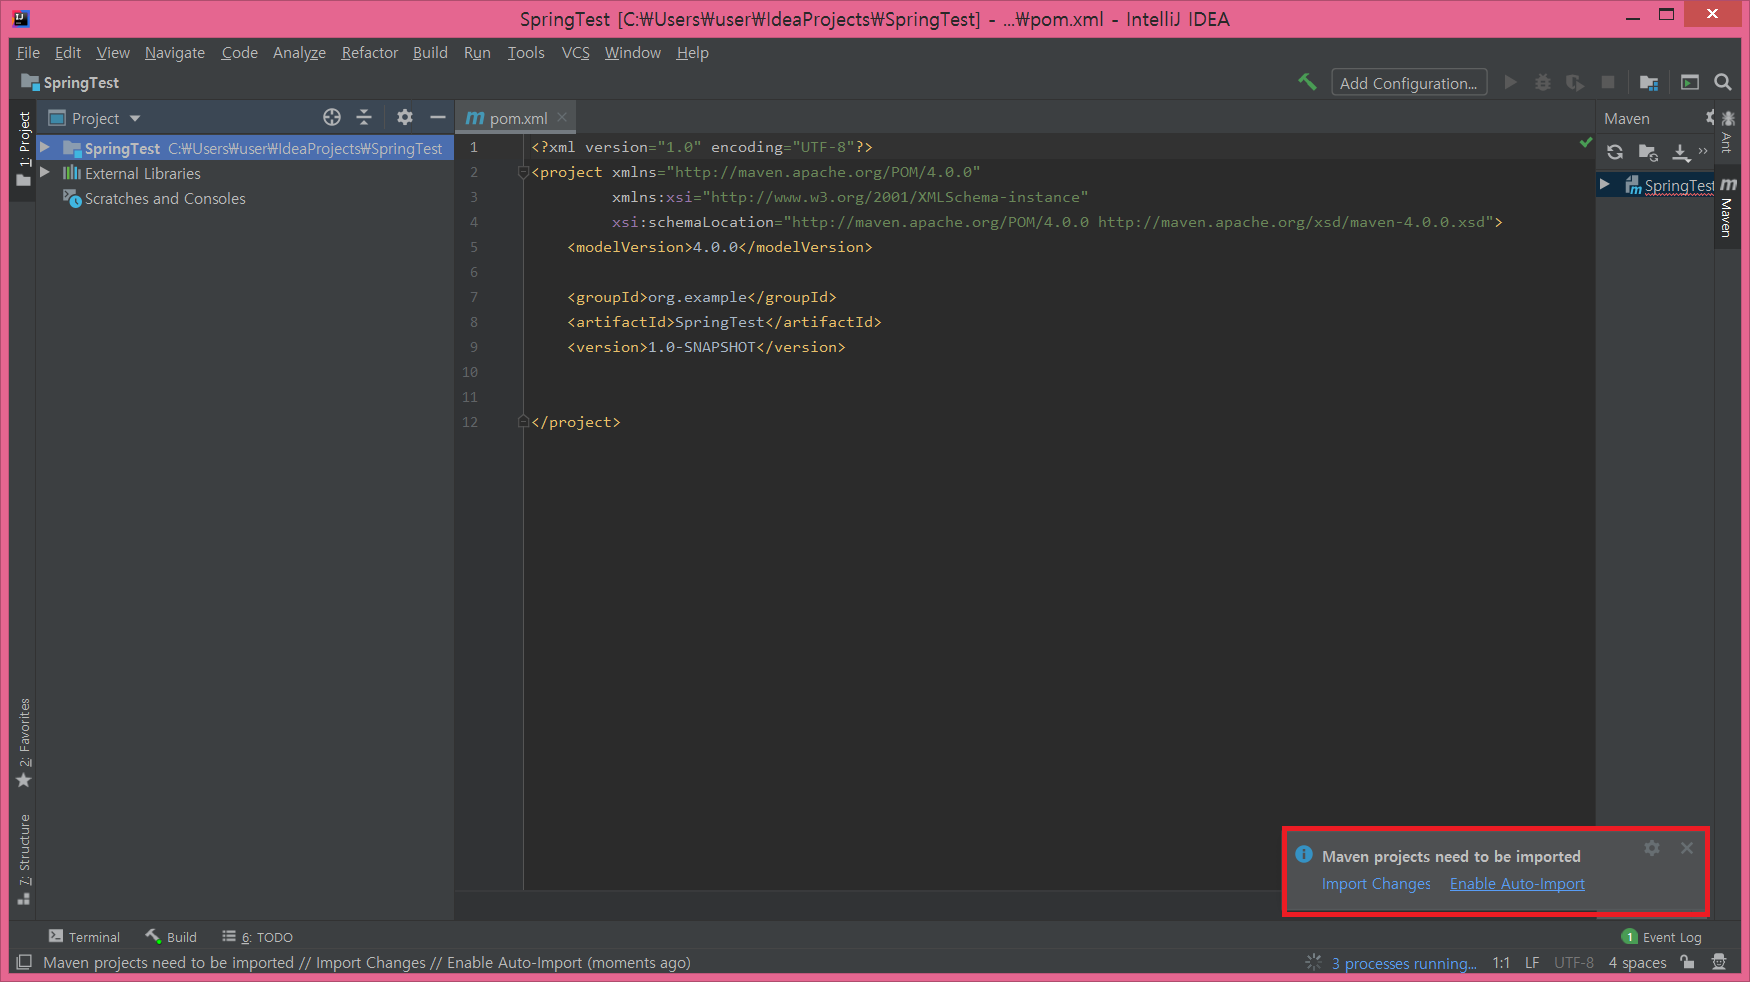
Task: Open the Tools menu
Action: pyautogui.click(x=526, y=52)
